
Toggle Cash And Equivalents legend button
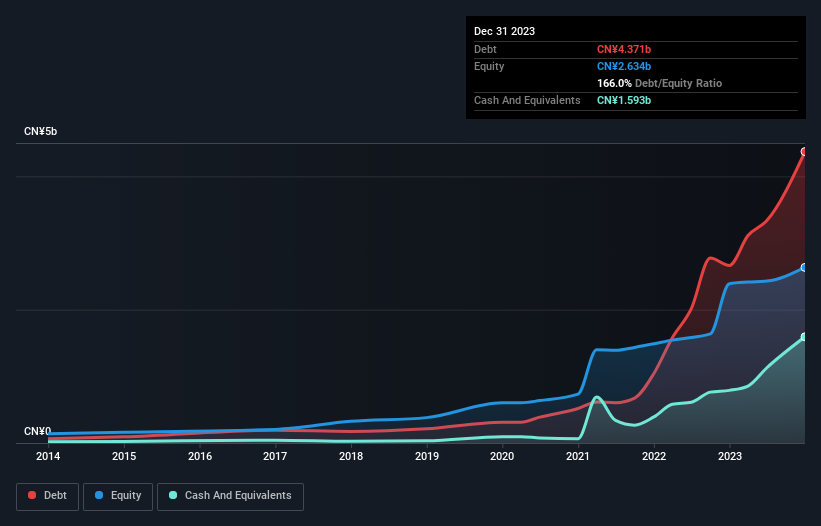230,496
